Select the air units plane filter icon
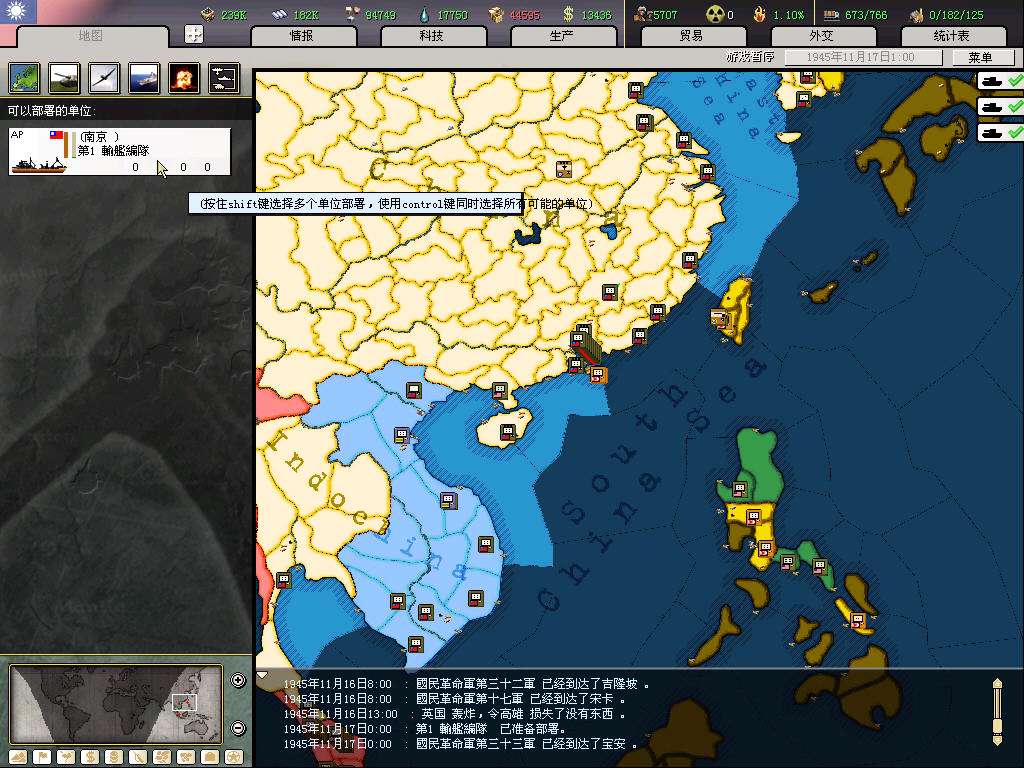 (104, 78)
